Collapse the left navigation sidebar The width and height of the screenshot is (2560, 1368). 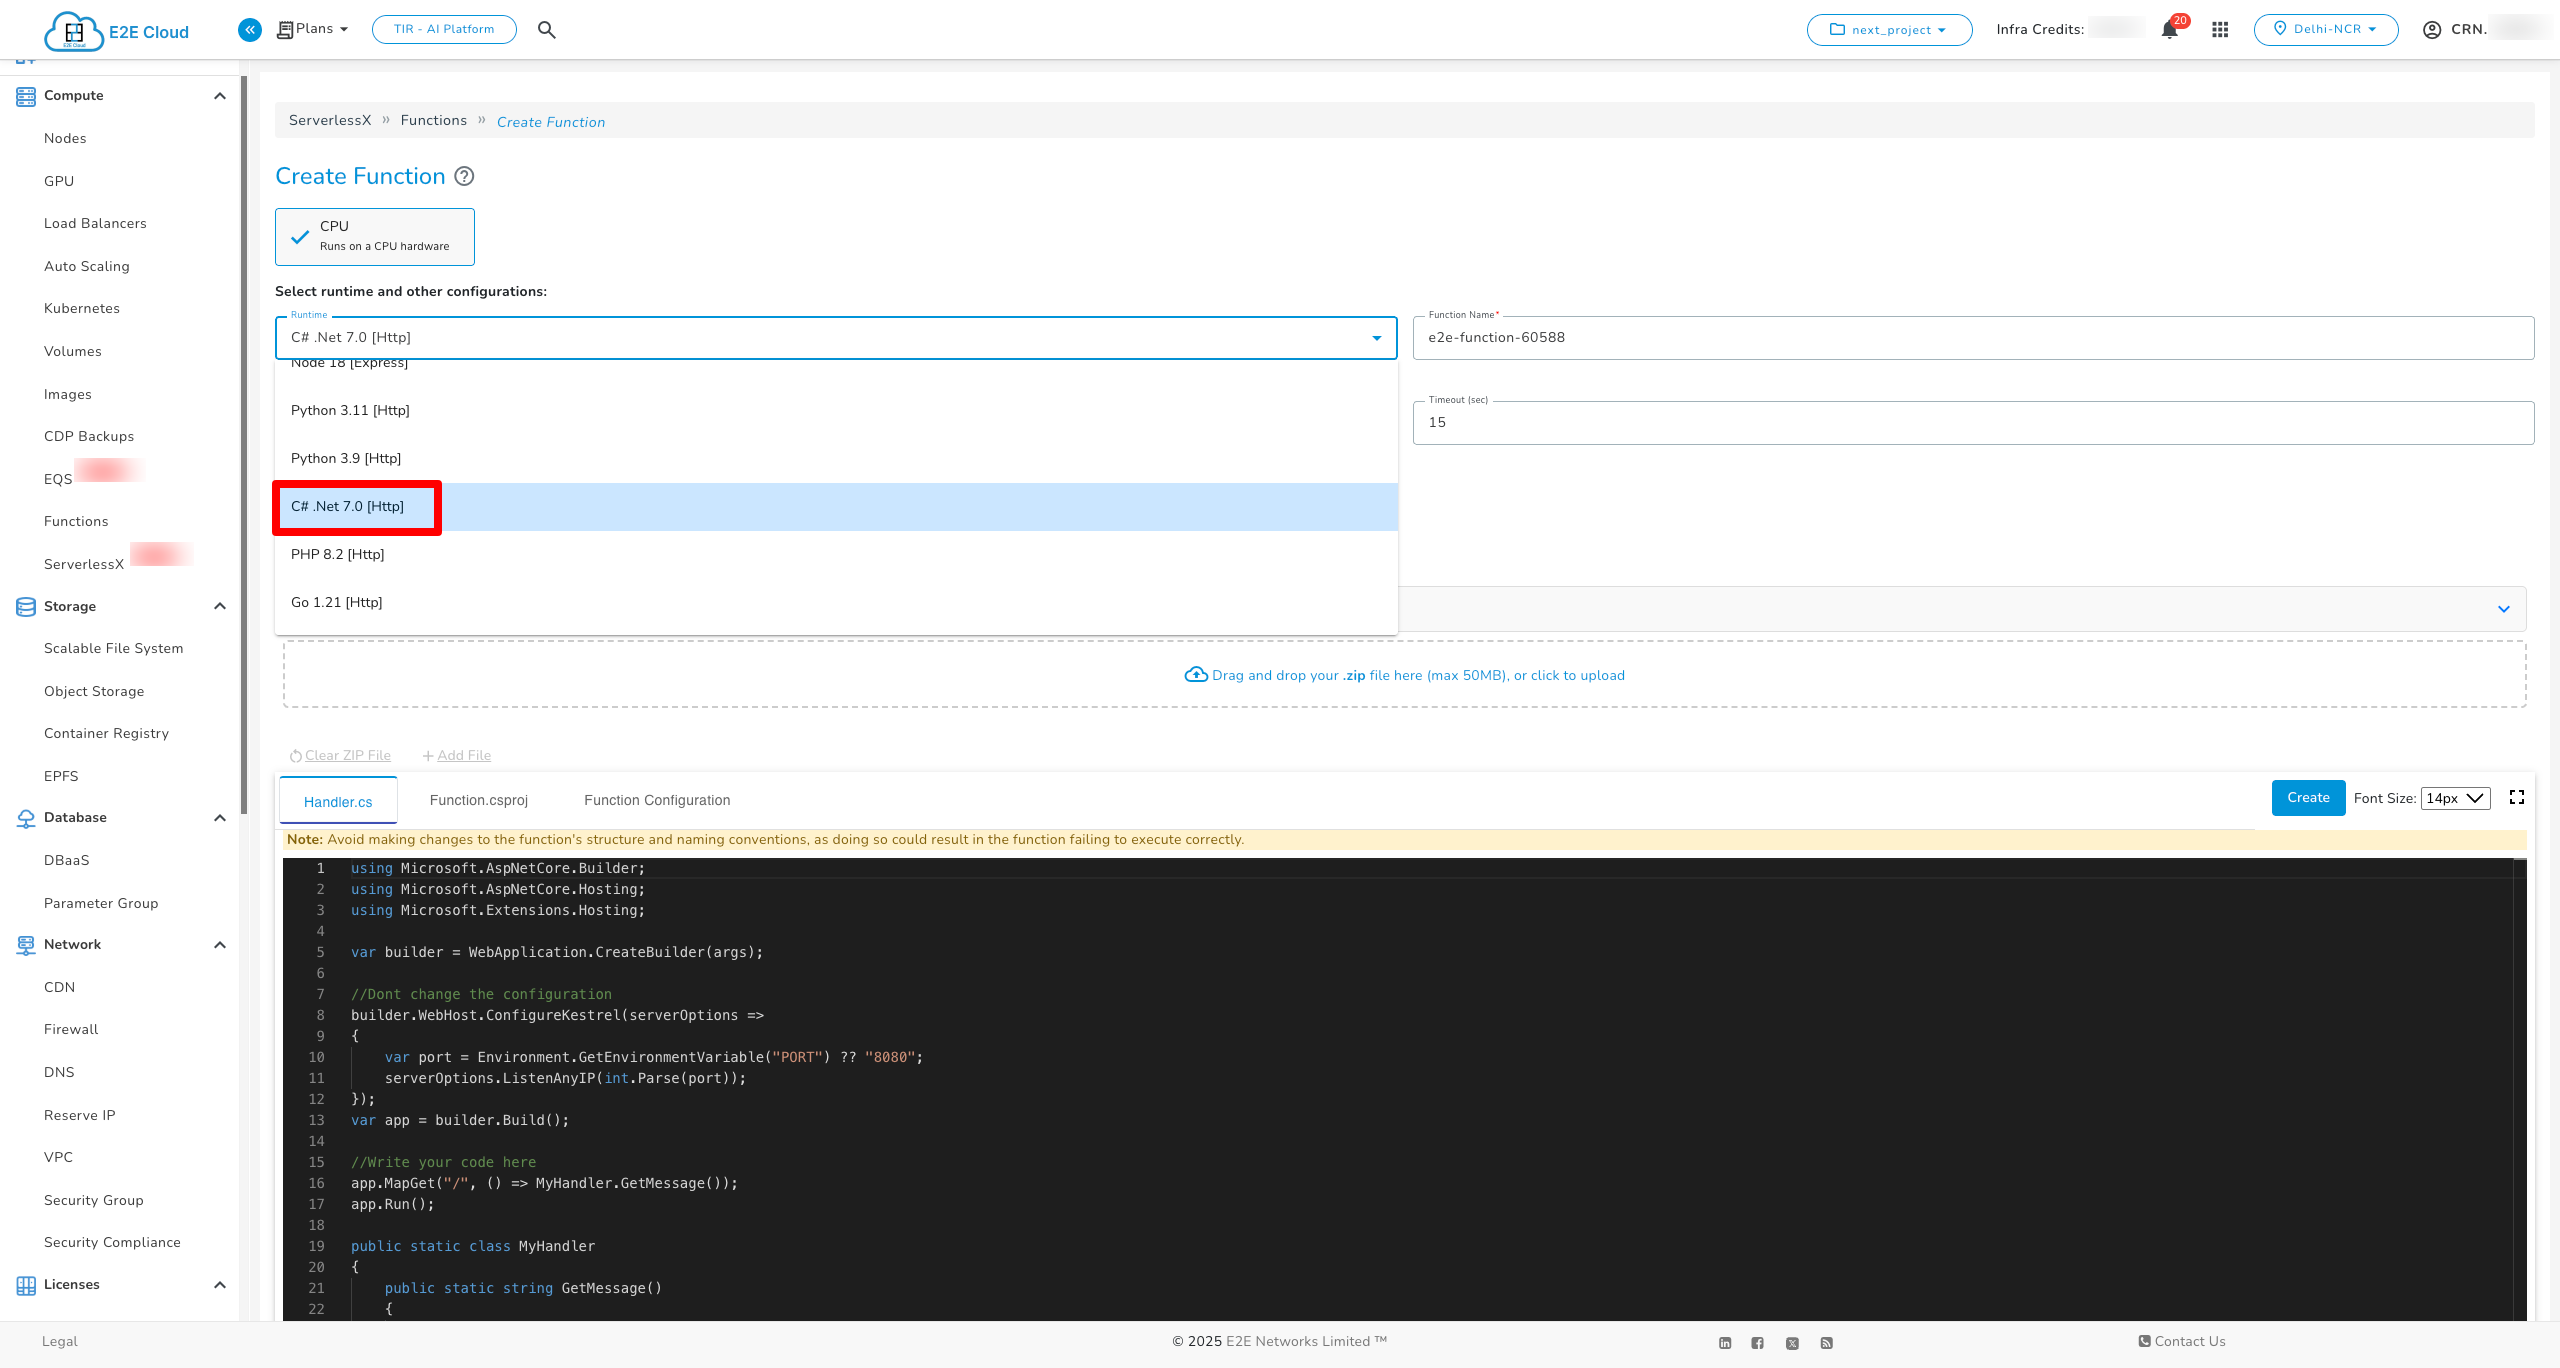coord(249,29)
